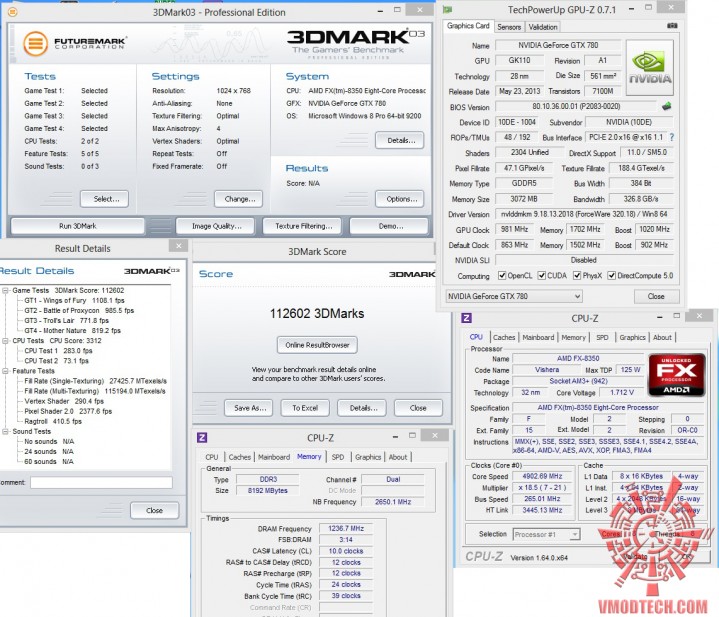Screen dimensions: 719x617
Task: Collapse the Game Tests tree node
Action: (x=6, y=291)
